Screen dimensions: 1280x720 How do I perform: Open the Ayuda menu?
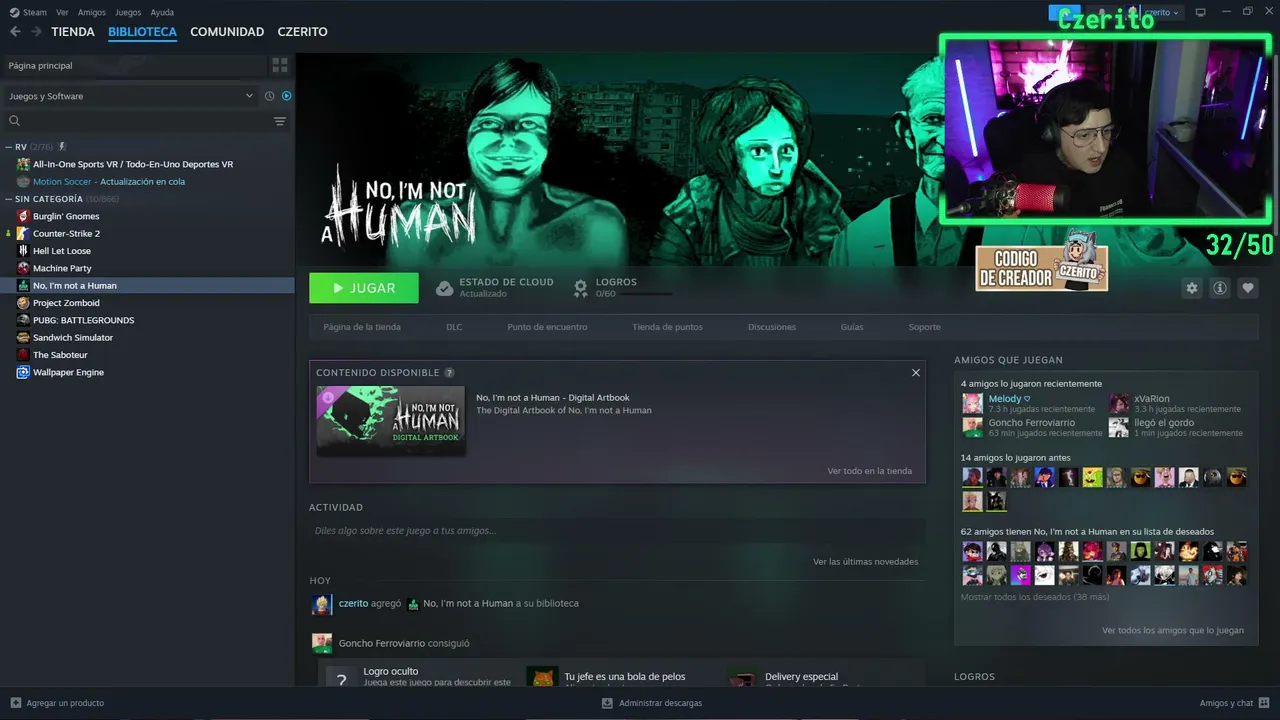tap(162, 12)
